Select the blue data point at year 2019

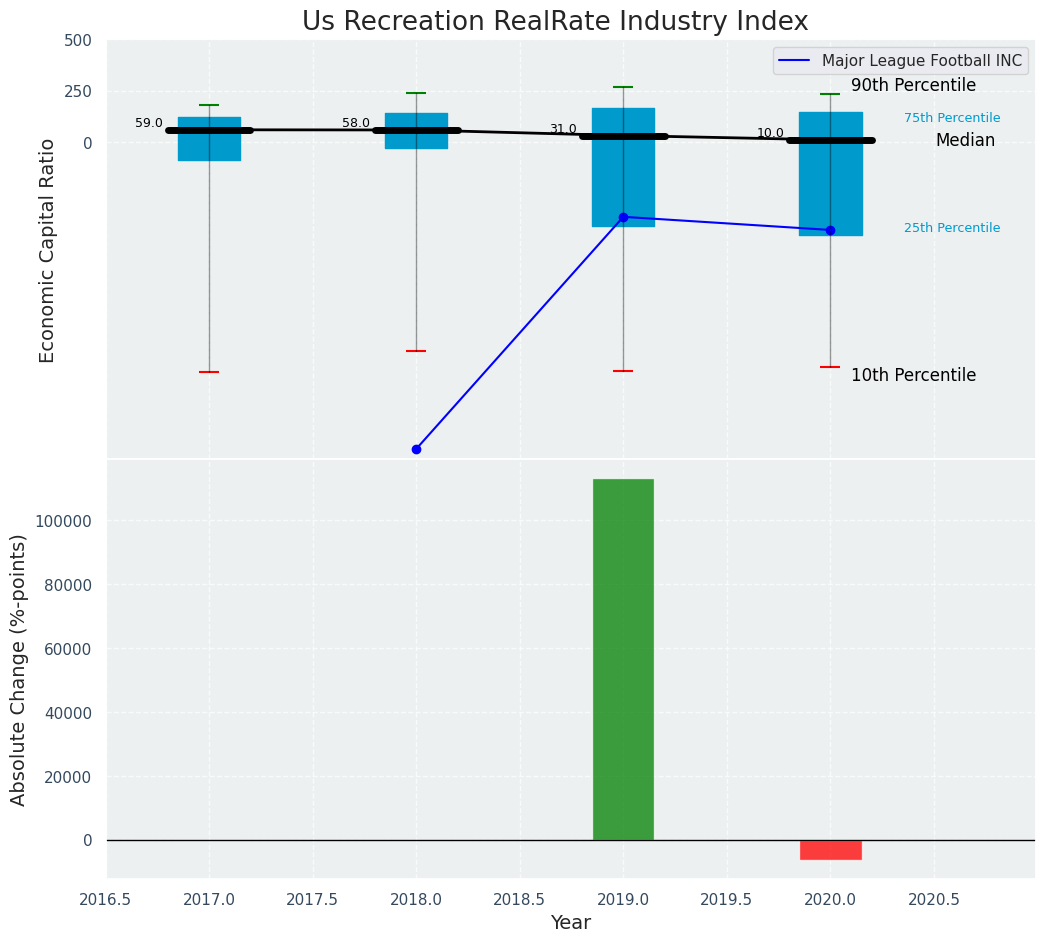(623, 217)
